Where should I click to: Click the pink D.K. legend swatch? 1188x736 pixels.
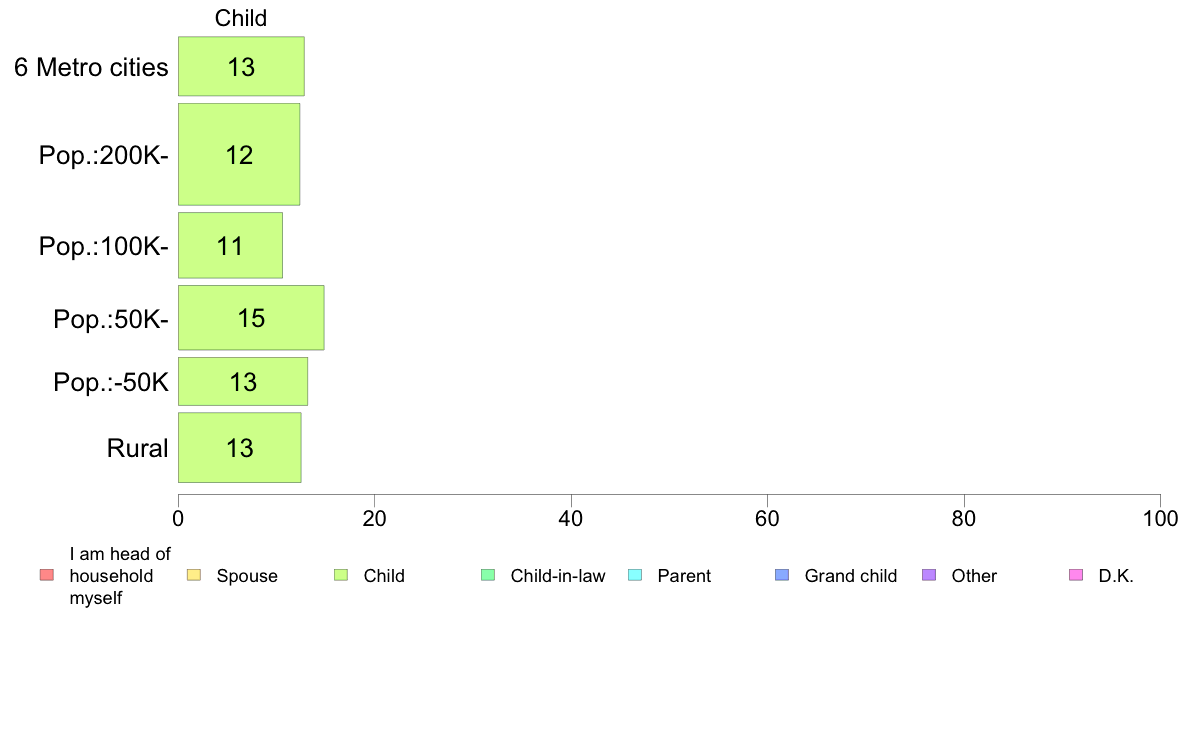click(x=1076, y=575)
